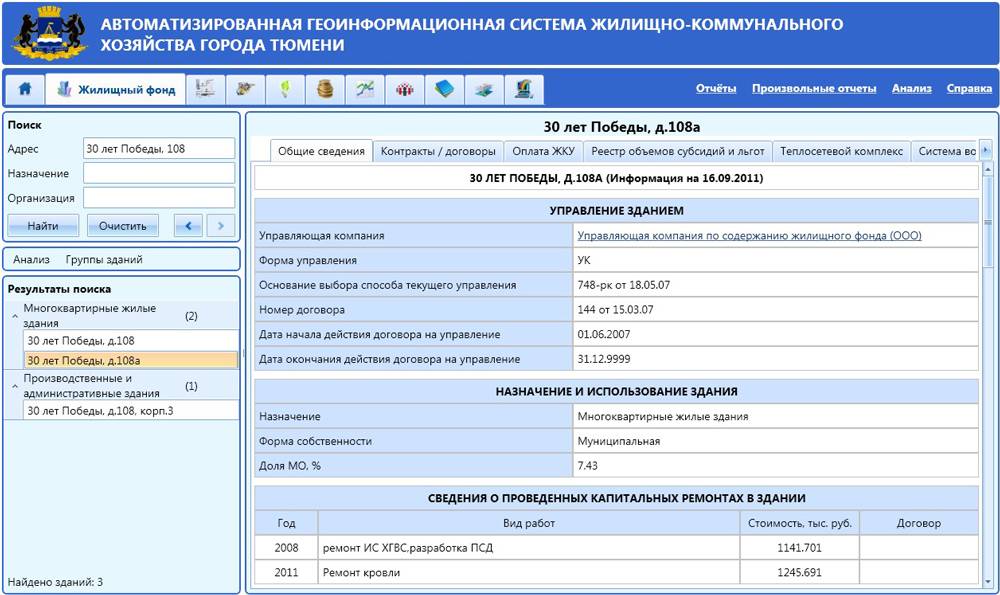Click scrollbar up arrow in details panel
The image size is (1000, 595).
pos(988,170)
